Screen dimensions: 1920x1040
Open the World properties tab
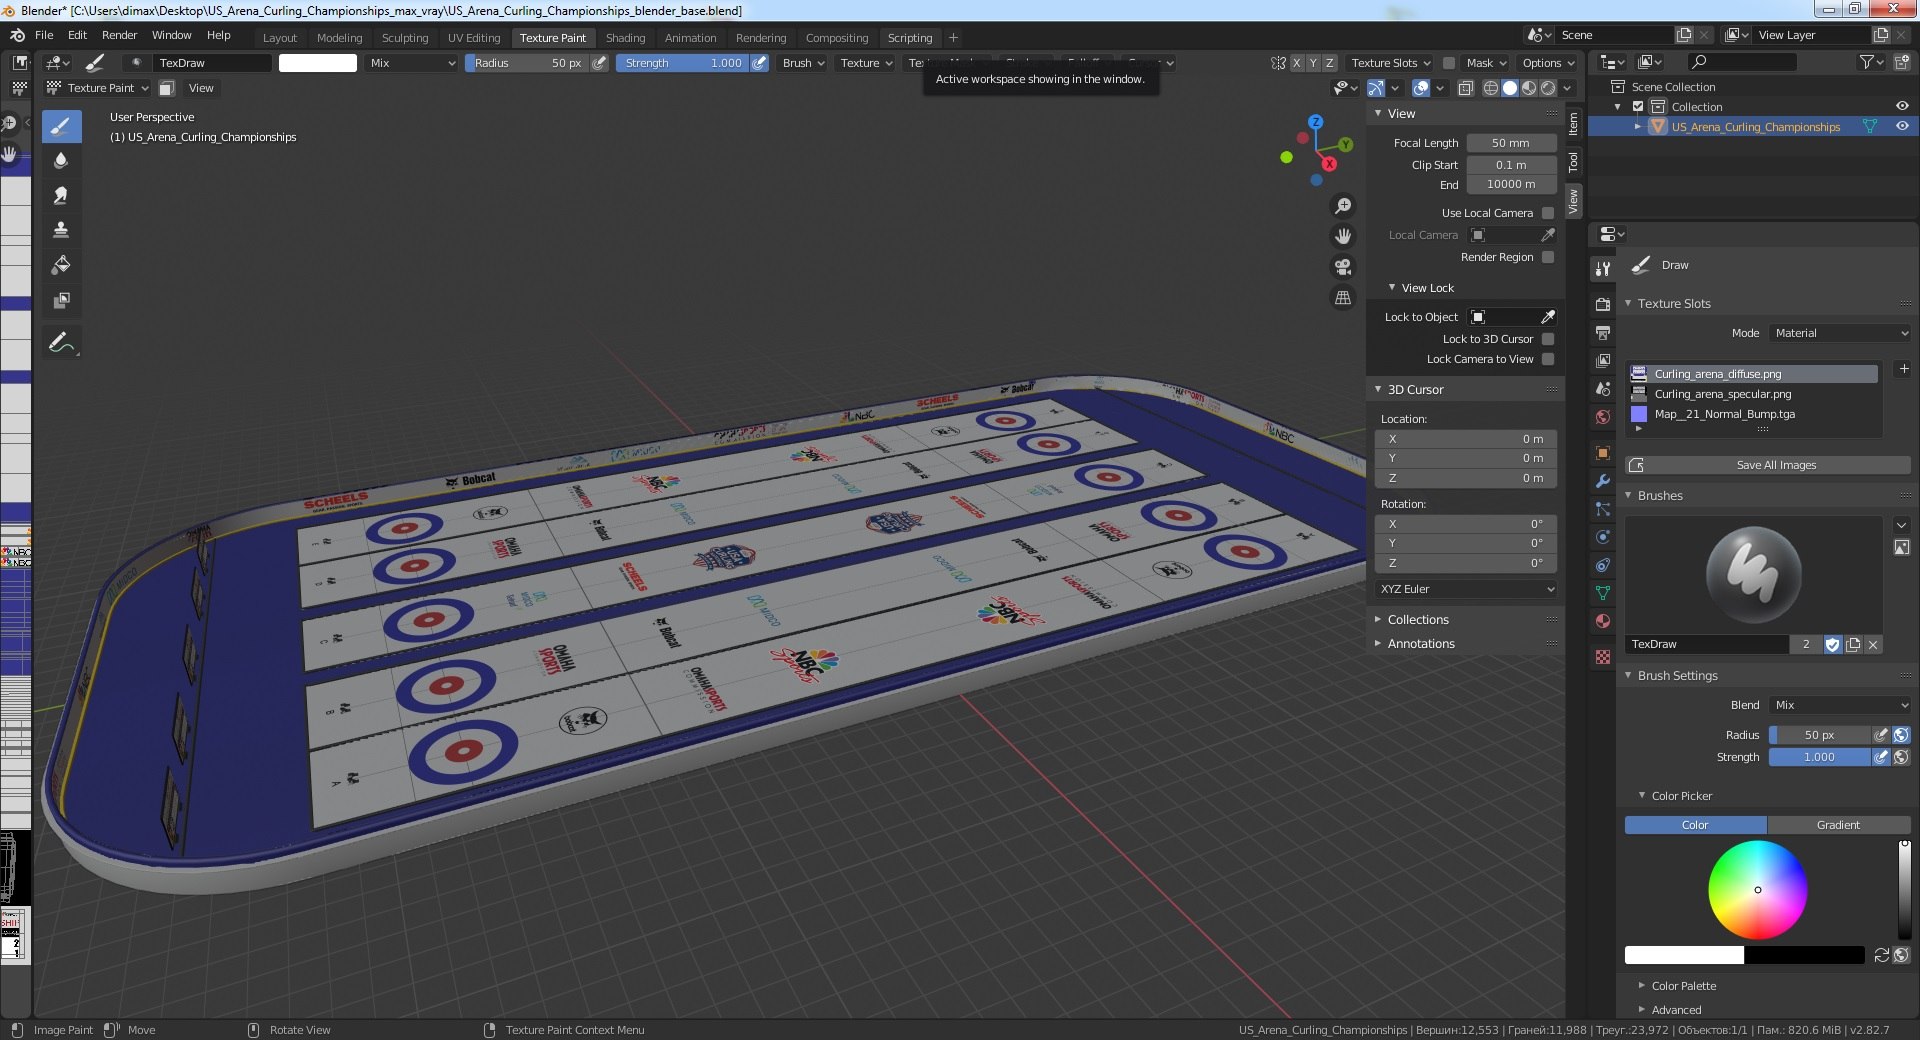click(1603, 417)
